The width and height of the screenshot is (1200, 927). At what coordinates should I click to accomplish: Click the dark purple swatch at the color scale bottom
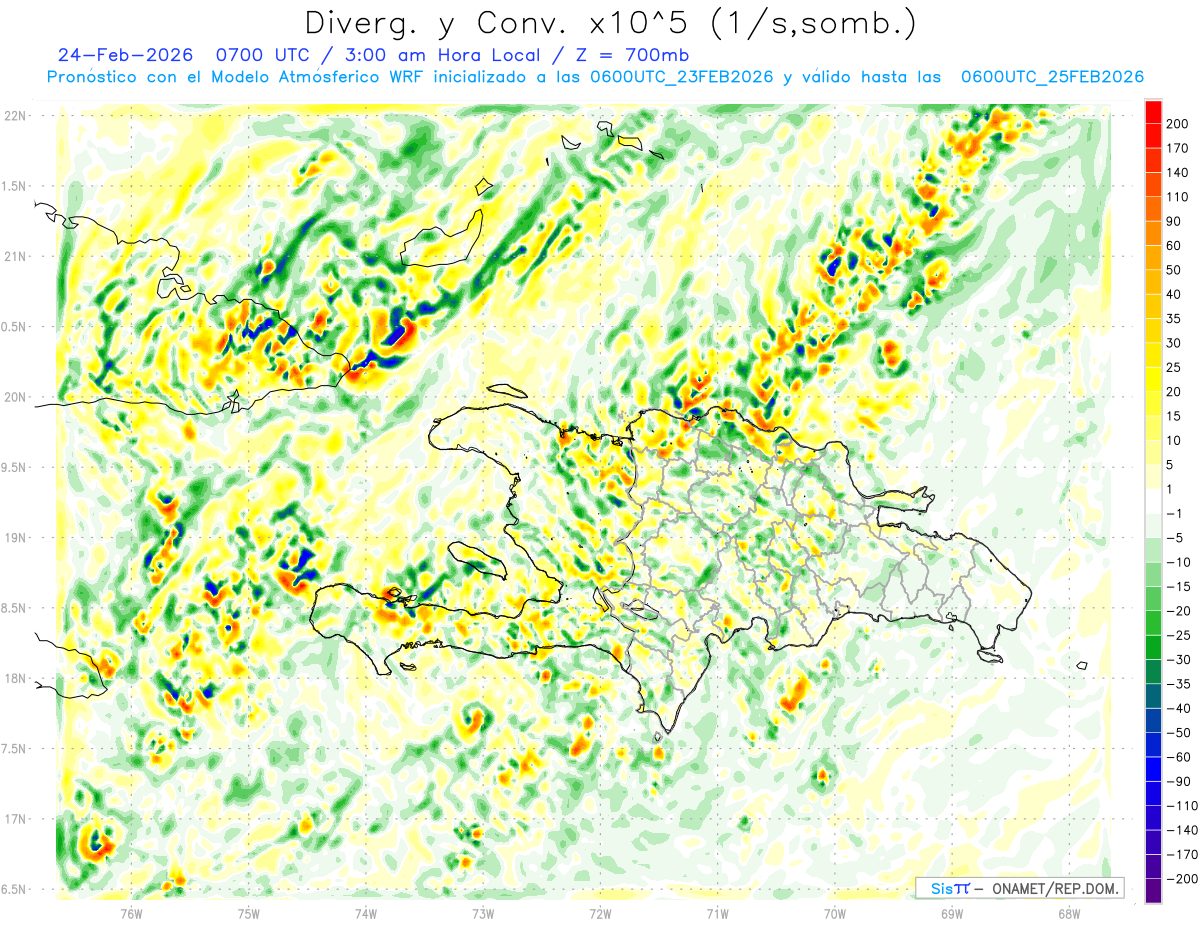click(1153, 891)
